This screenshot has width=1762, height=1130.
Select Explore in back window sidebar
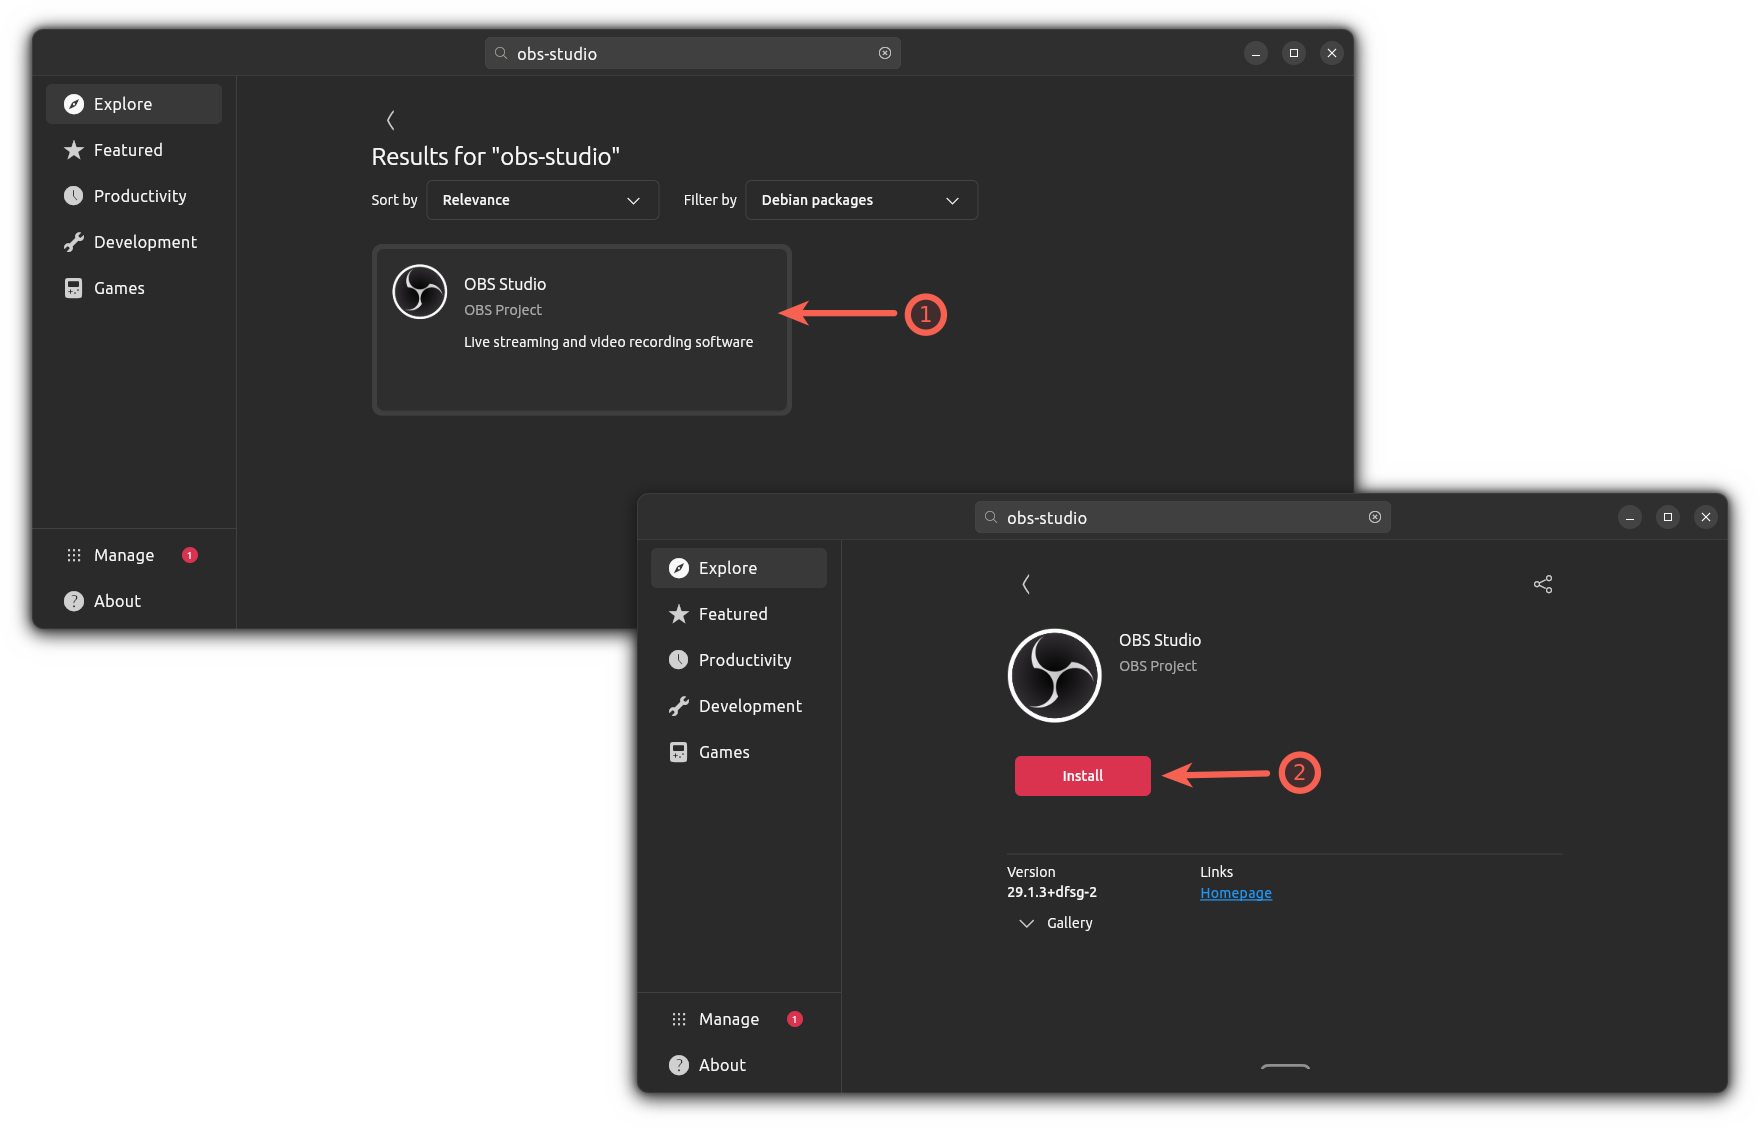(x=134, y=104)
